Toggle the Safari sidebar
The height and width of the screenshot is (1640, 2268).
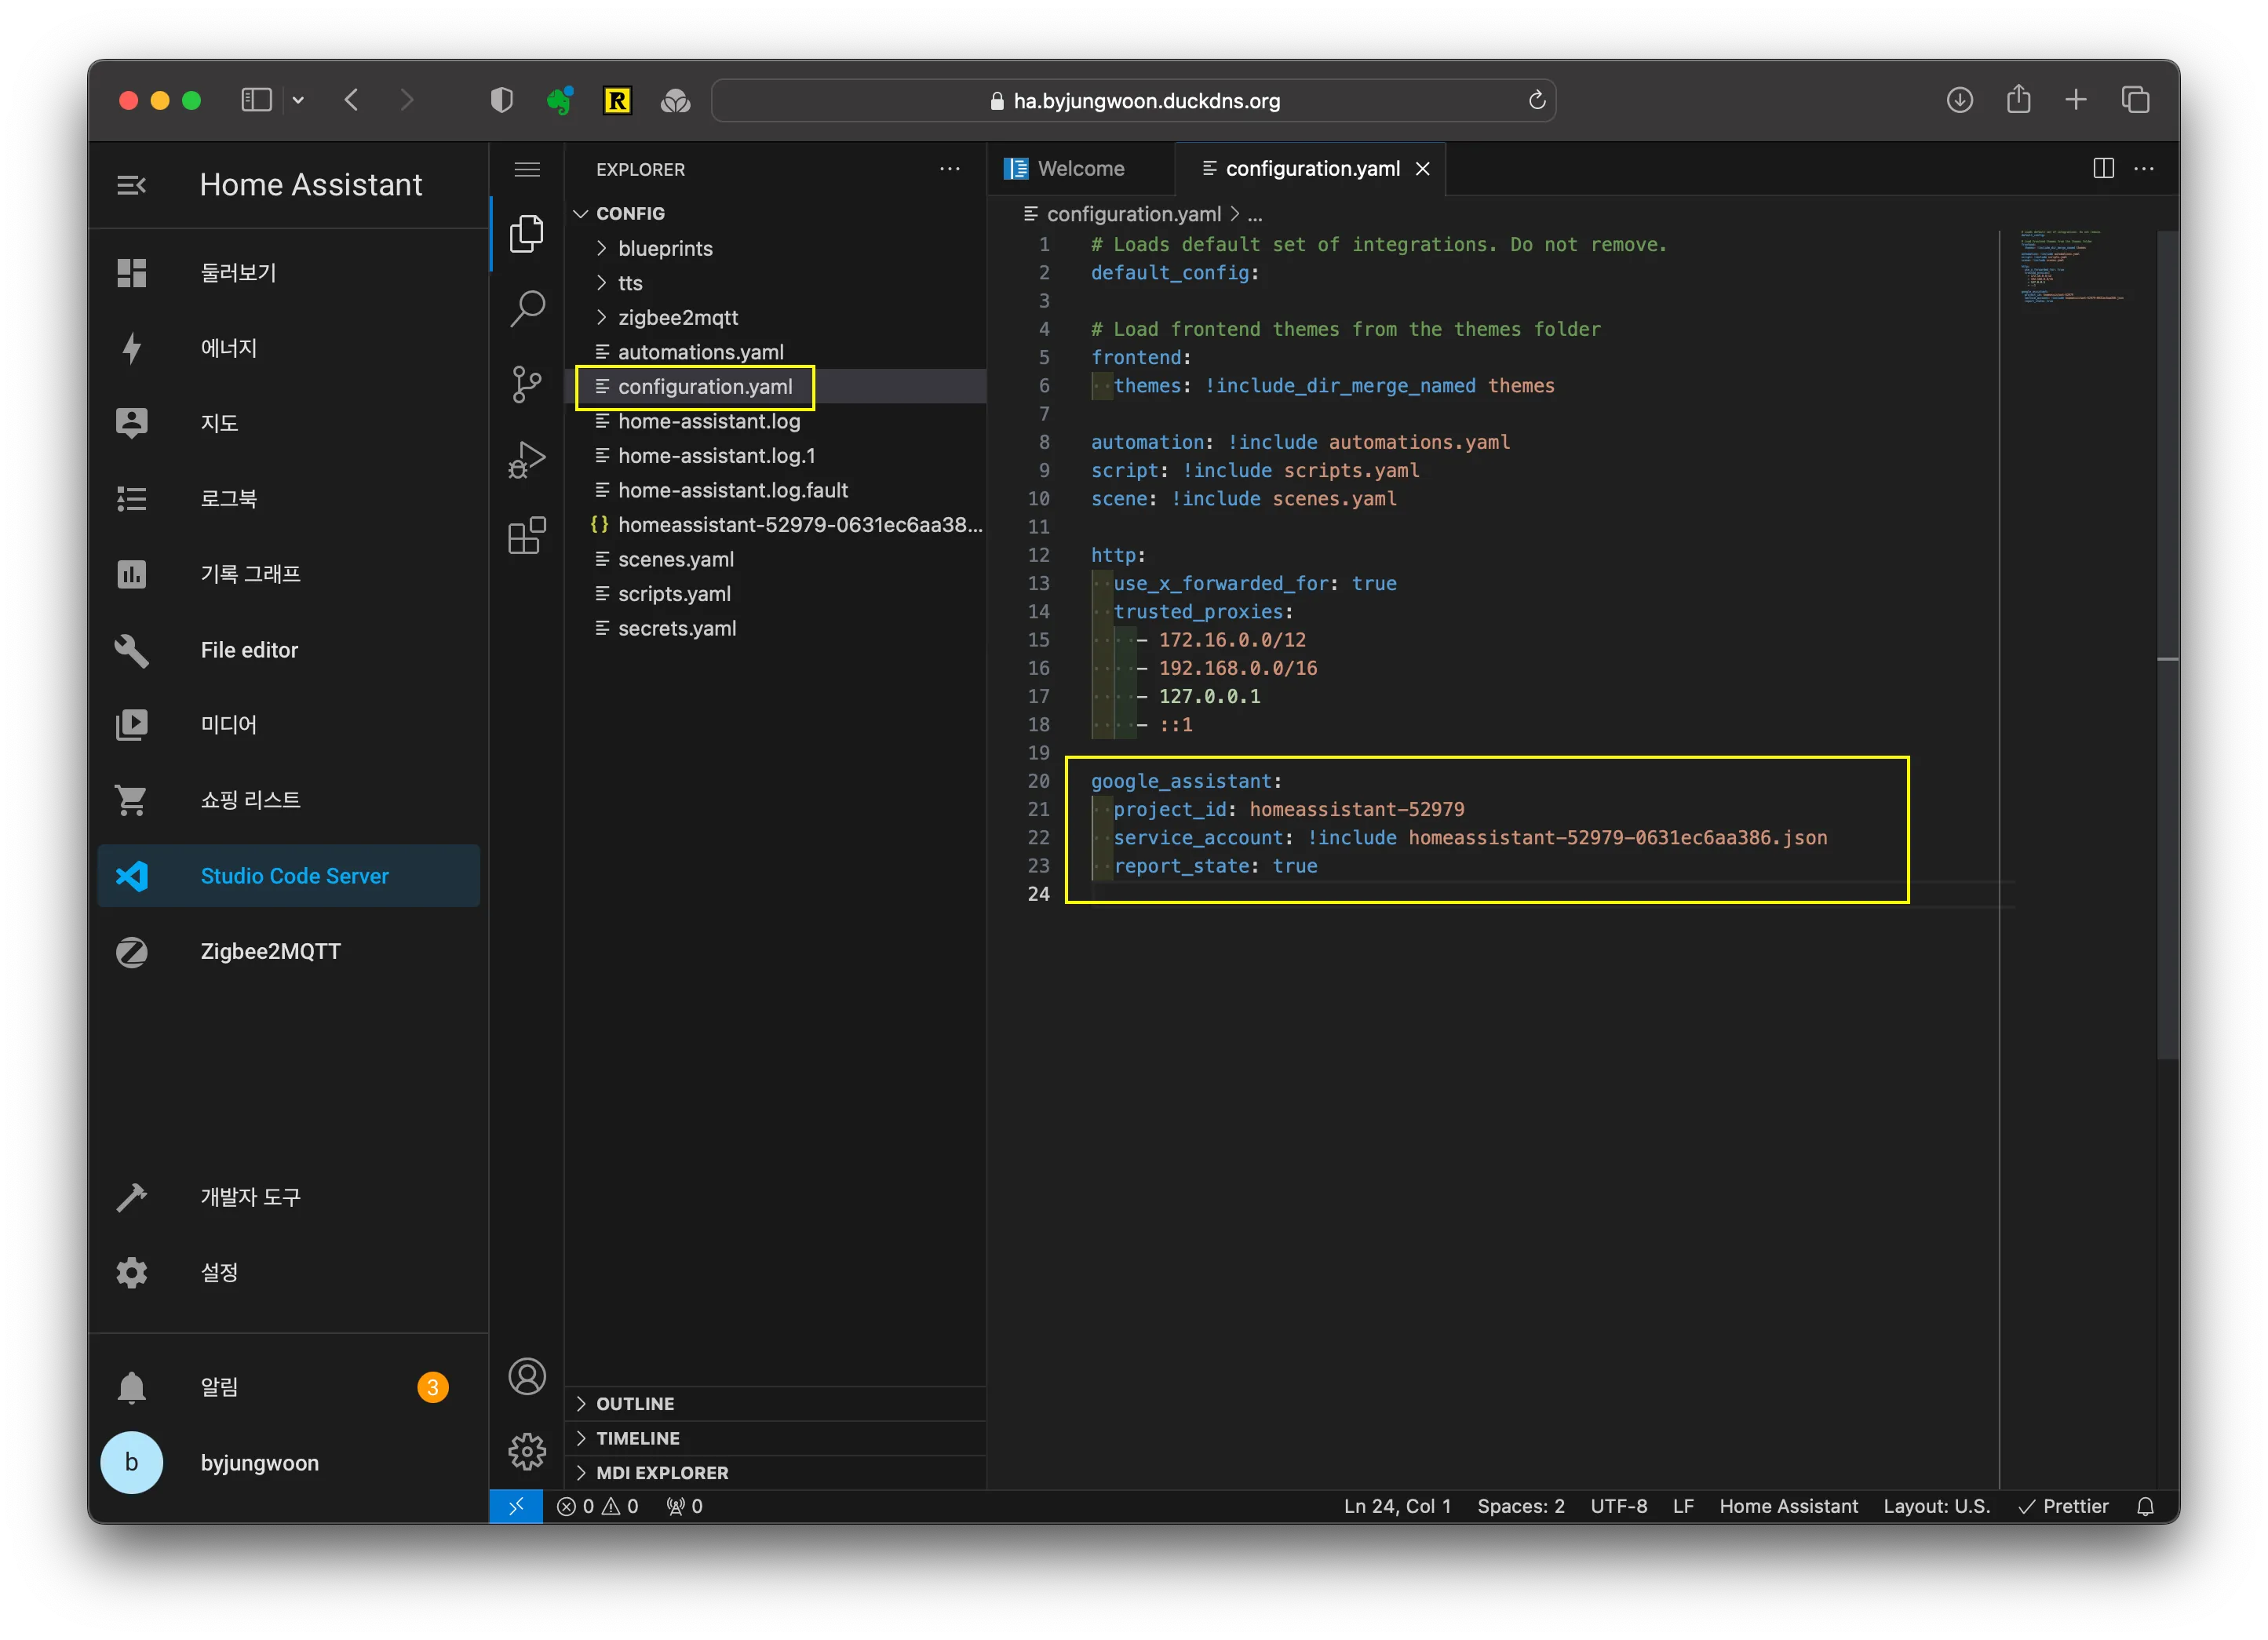(x=257, y=100)
